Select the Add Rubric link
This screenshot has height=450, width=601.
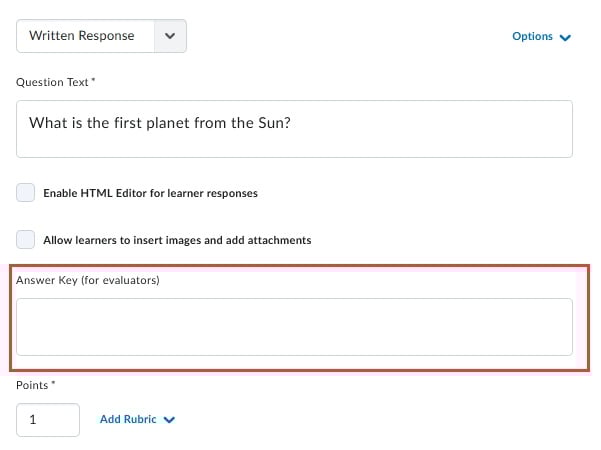coord(128,419)
